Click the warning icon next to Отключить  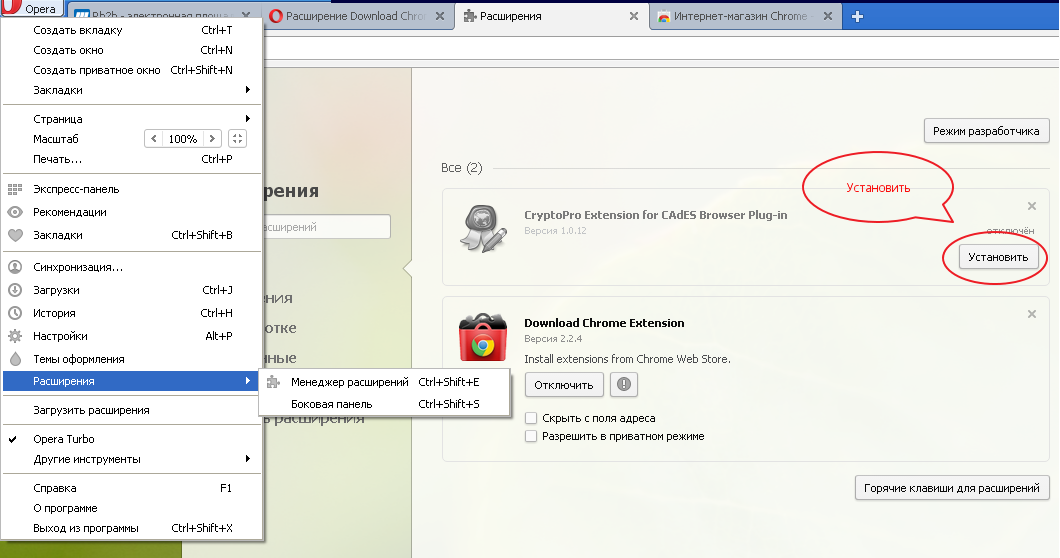pyautogui.click(x=624, y=385)
